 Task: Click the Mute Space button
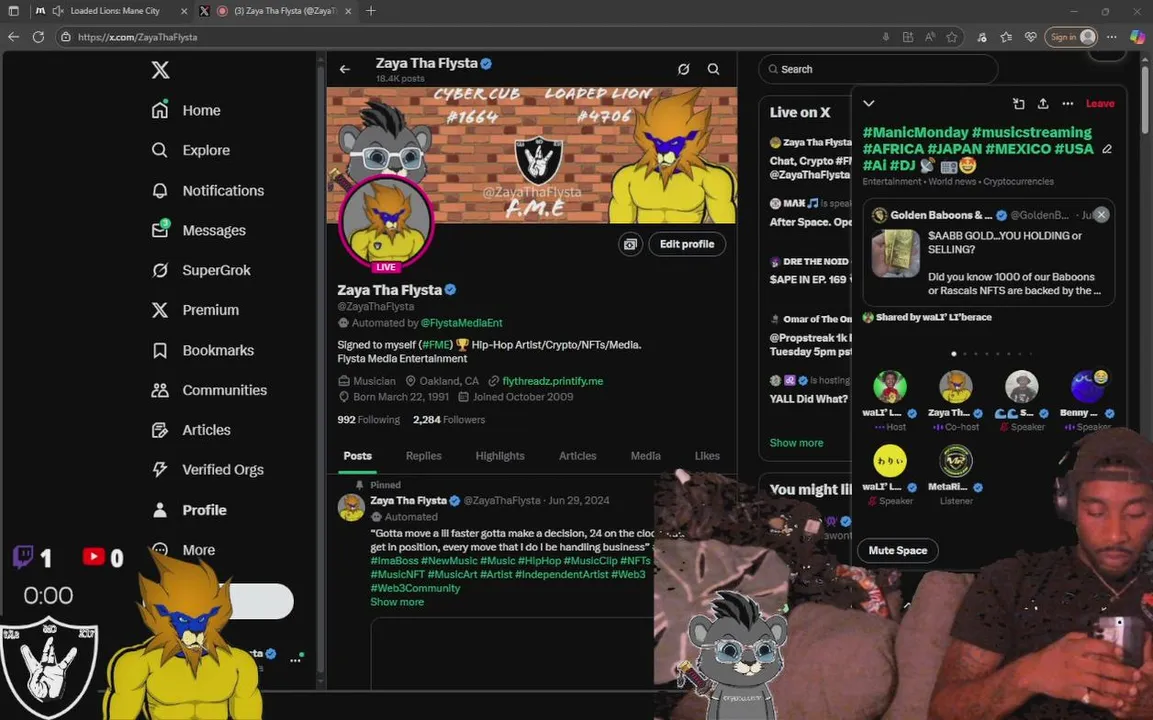898,550
